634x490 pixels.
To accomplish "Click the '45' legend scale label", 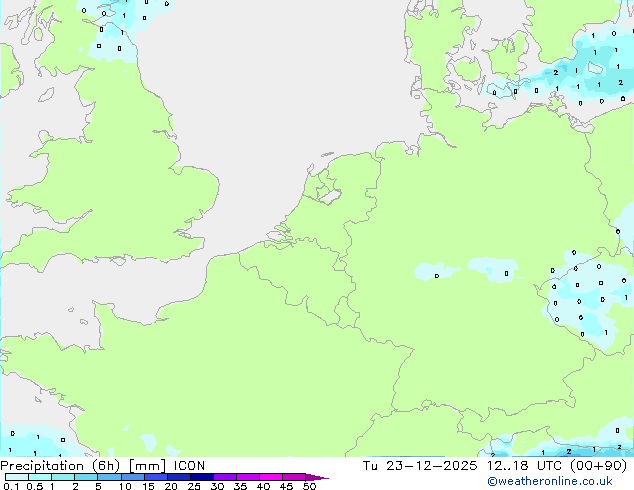I will [x=286, y=486].
